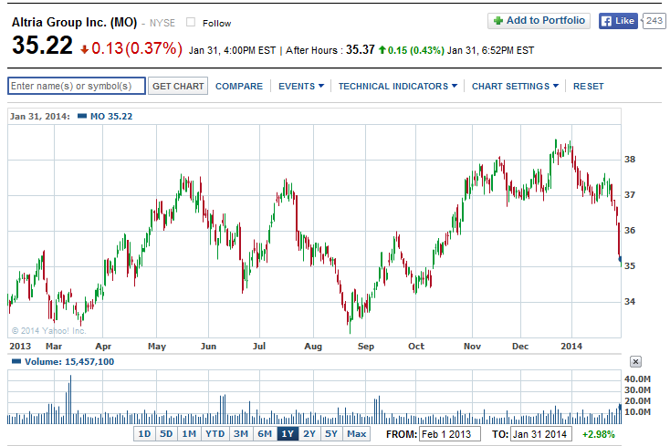Select the 6M time range
The height and width of the screenshot is (446, 670).
(x=264, y=434)
